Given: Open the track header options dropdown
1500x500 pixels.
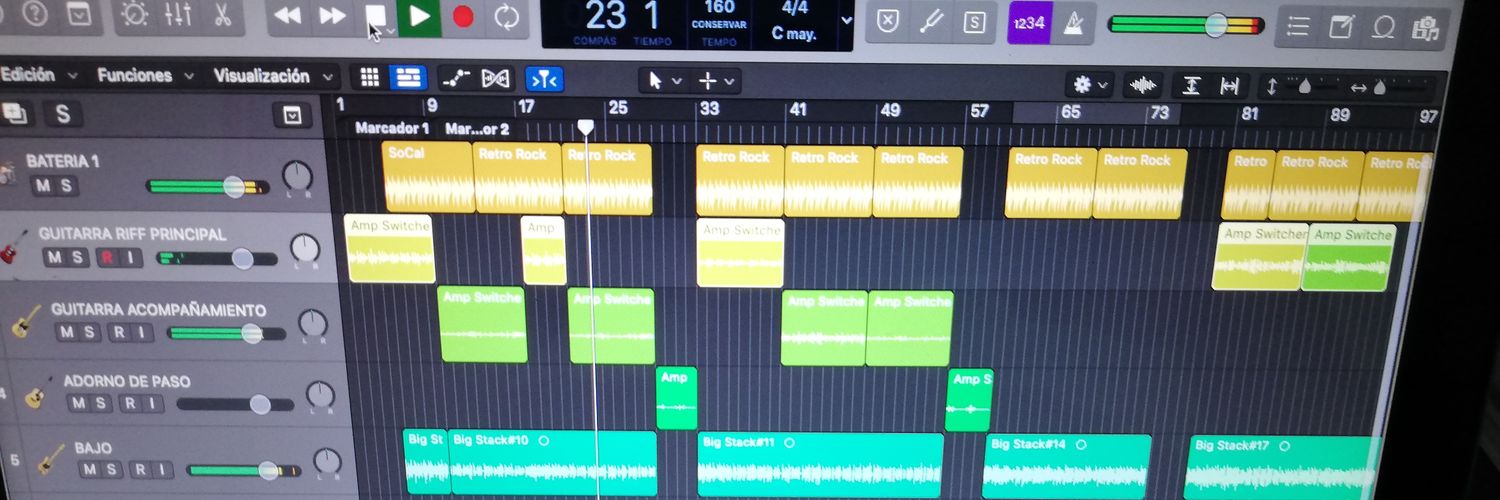Looking at the screenshot, I should [291, 117].
